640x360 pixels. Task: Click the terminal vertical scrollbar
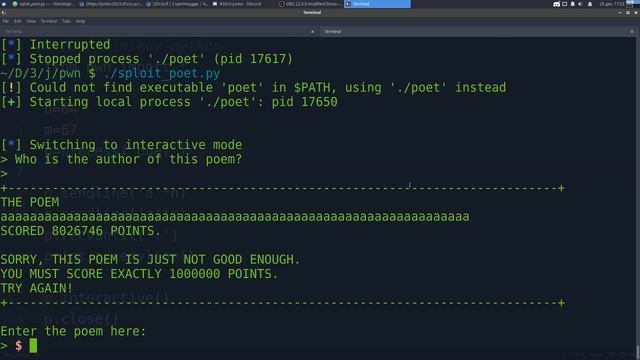click(x=638, y=198)
